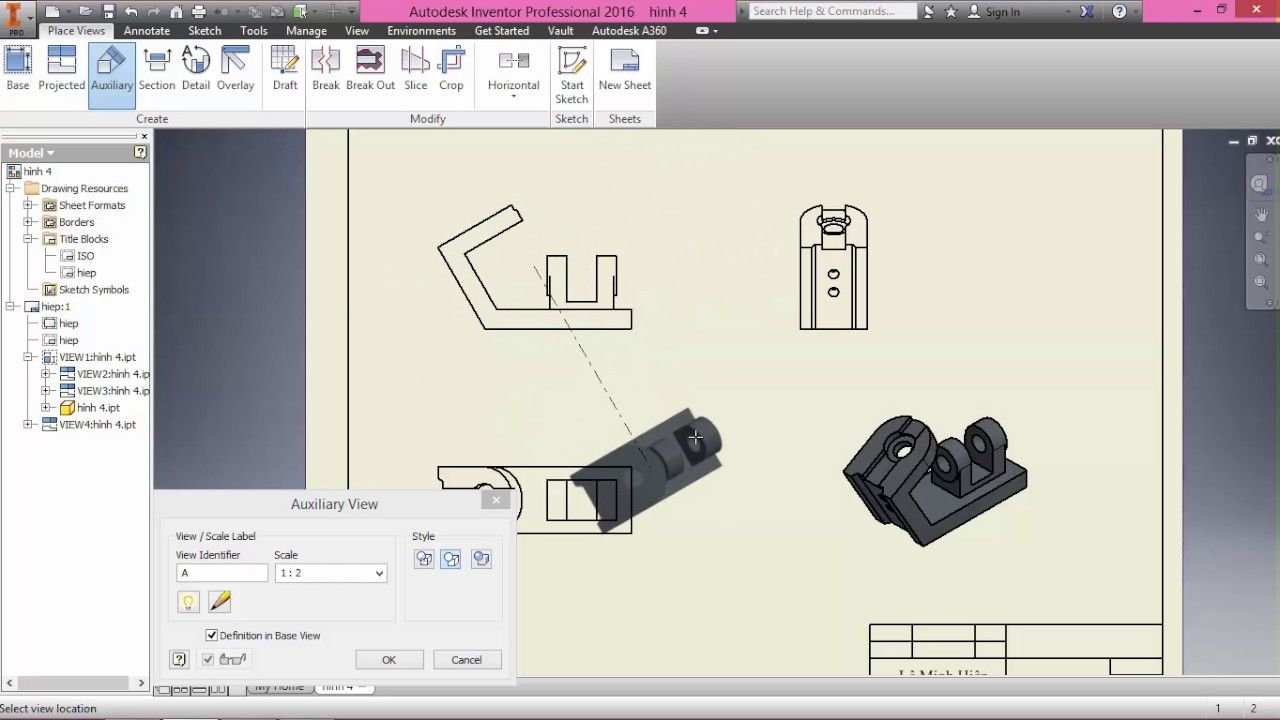The width and height of the screenshot is (1280, 720).
Task: Open the Tools ribbon tab
Action: [253, 30]
